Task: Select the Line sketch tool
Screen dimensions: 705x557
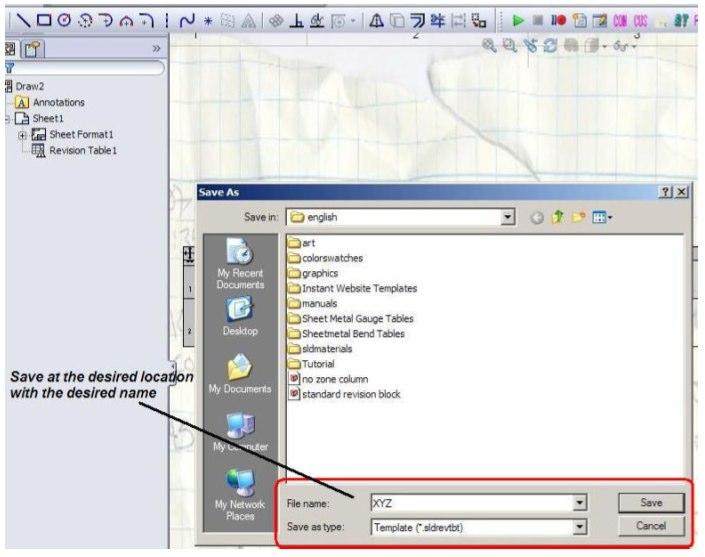Action: 24,20
